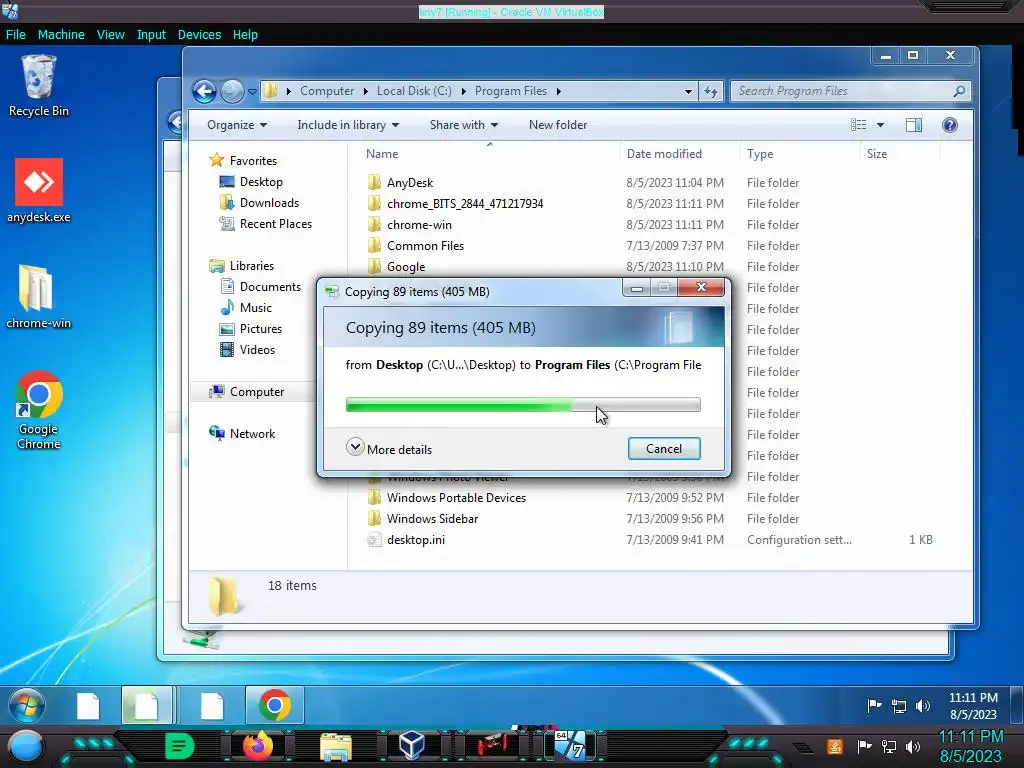Open address bar history dropdown arrow
1024x768 pixels.
(x=688, y=91)
